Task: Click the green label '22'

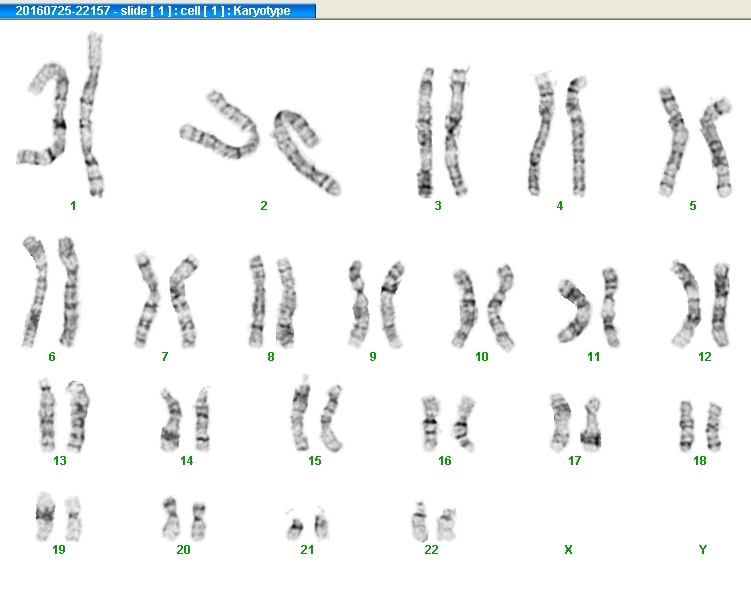Action: click(x=431, y=550)
